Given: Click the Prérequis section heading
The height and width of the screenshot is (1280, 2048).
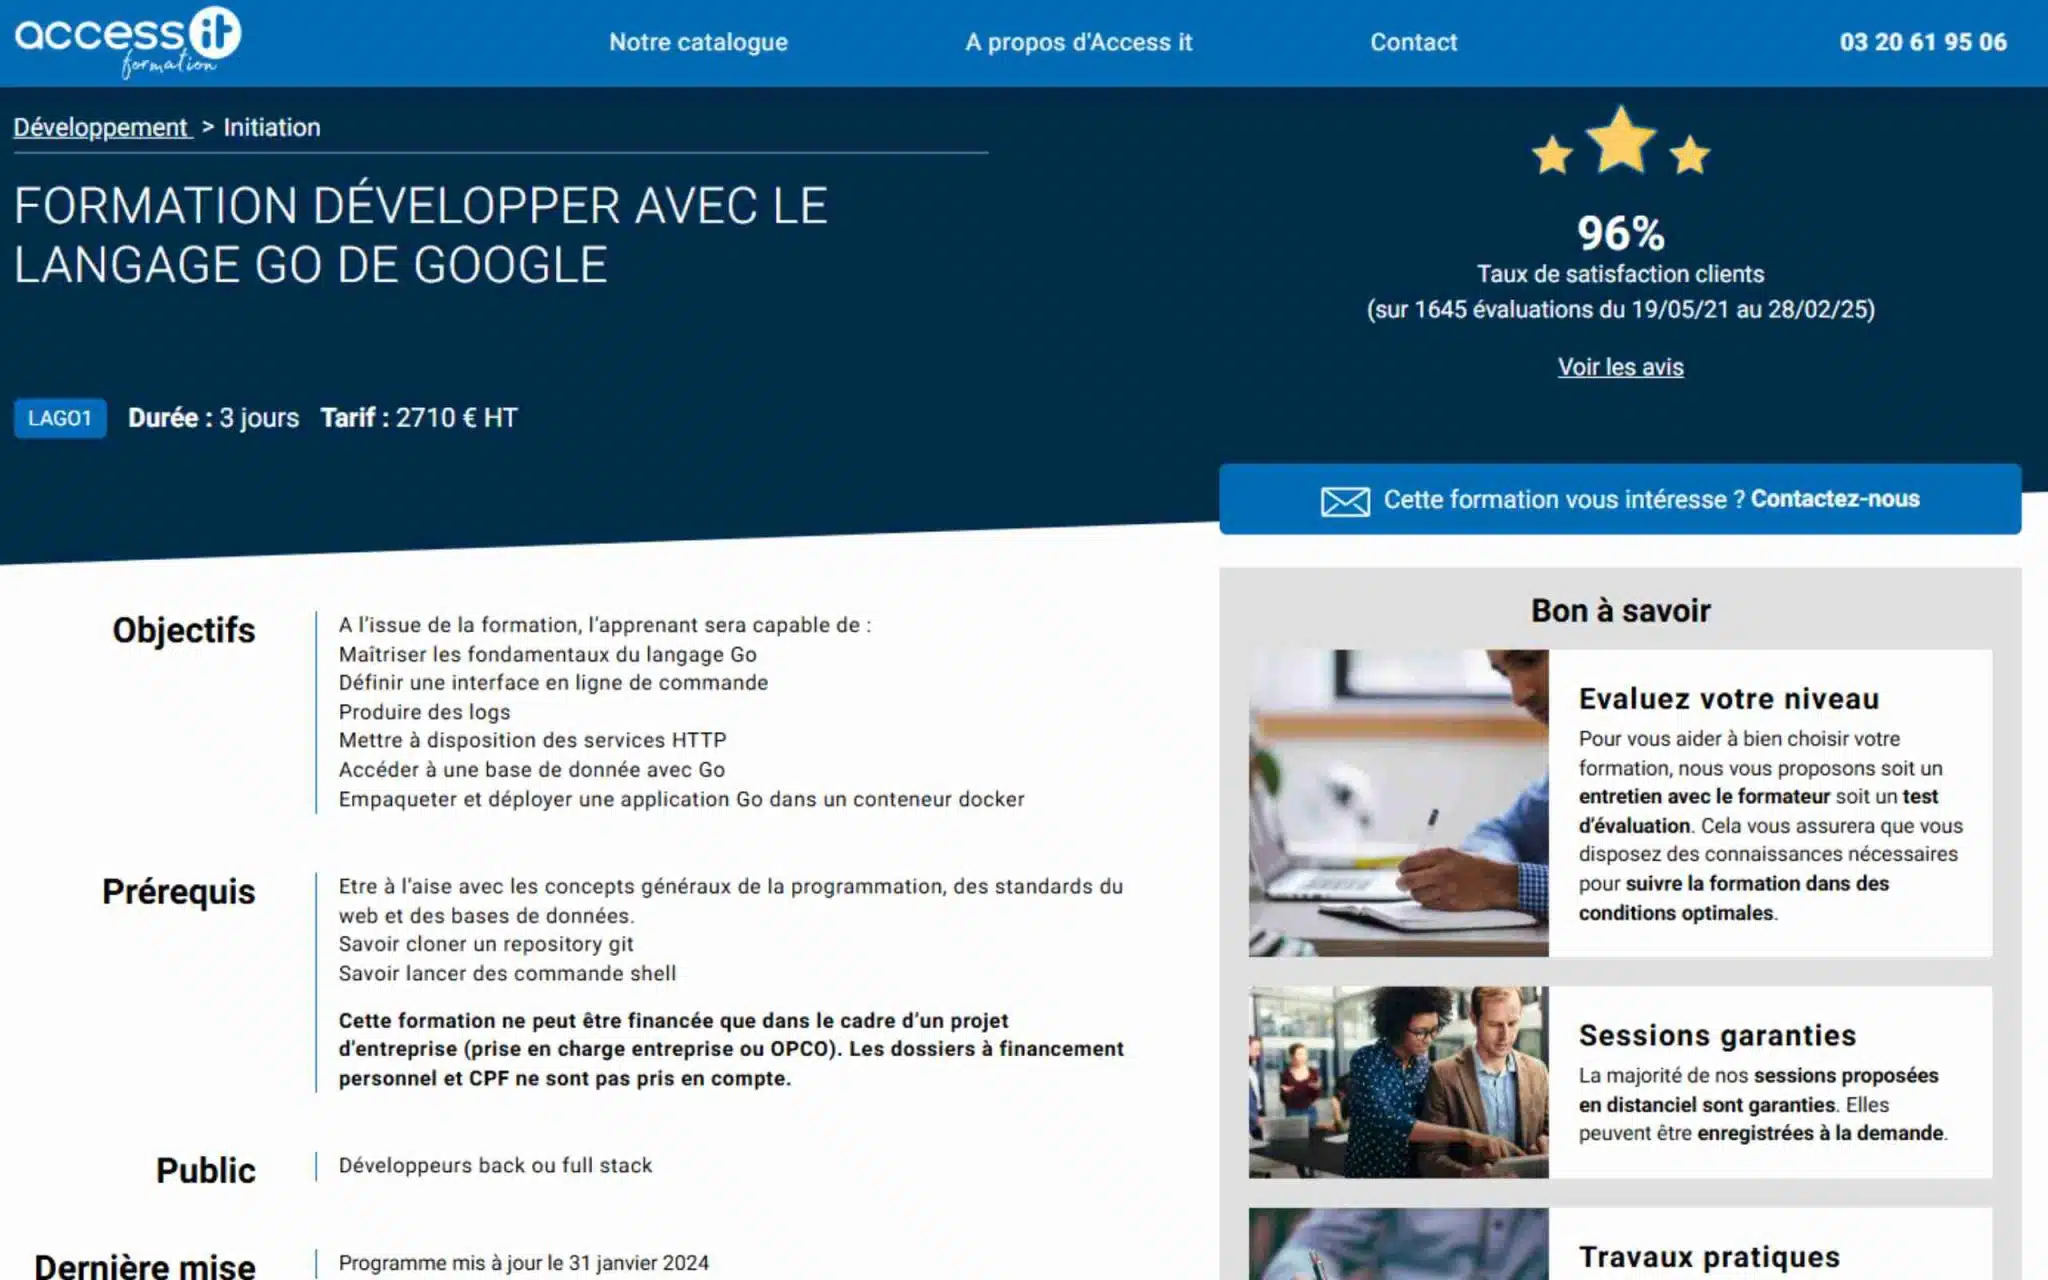Looking at the screenshot, I should click(179, 891).
